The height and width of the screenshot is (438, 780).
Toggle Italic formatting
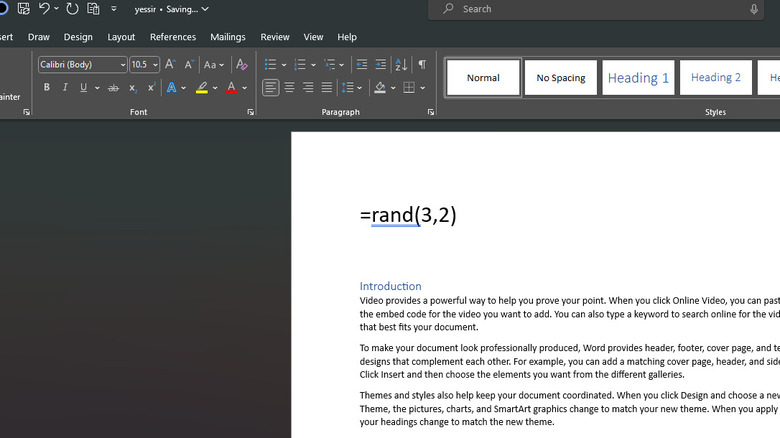click(65, 88)
